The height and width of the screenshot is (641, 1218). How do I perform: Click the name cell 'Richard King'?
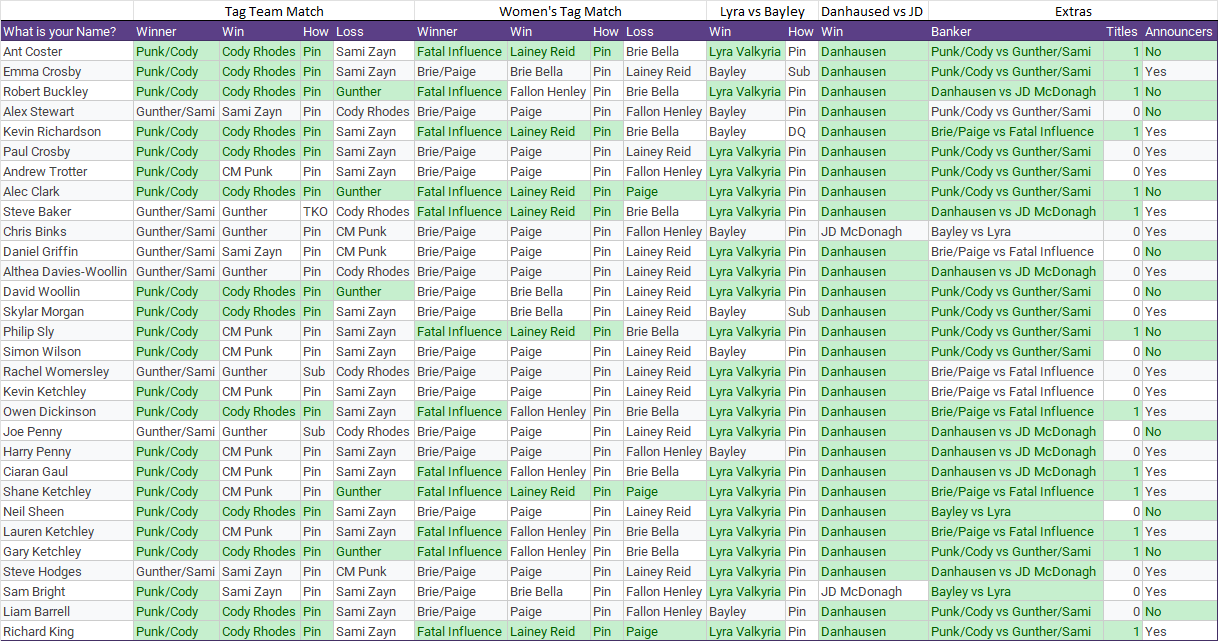(x=67, y=631)
